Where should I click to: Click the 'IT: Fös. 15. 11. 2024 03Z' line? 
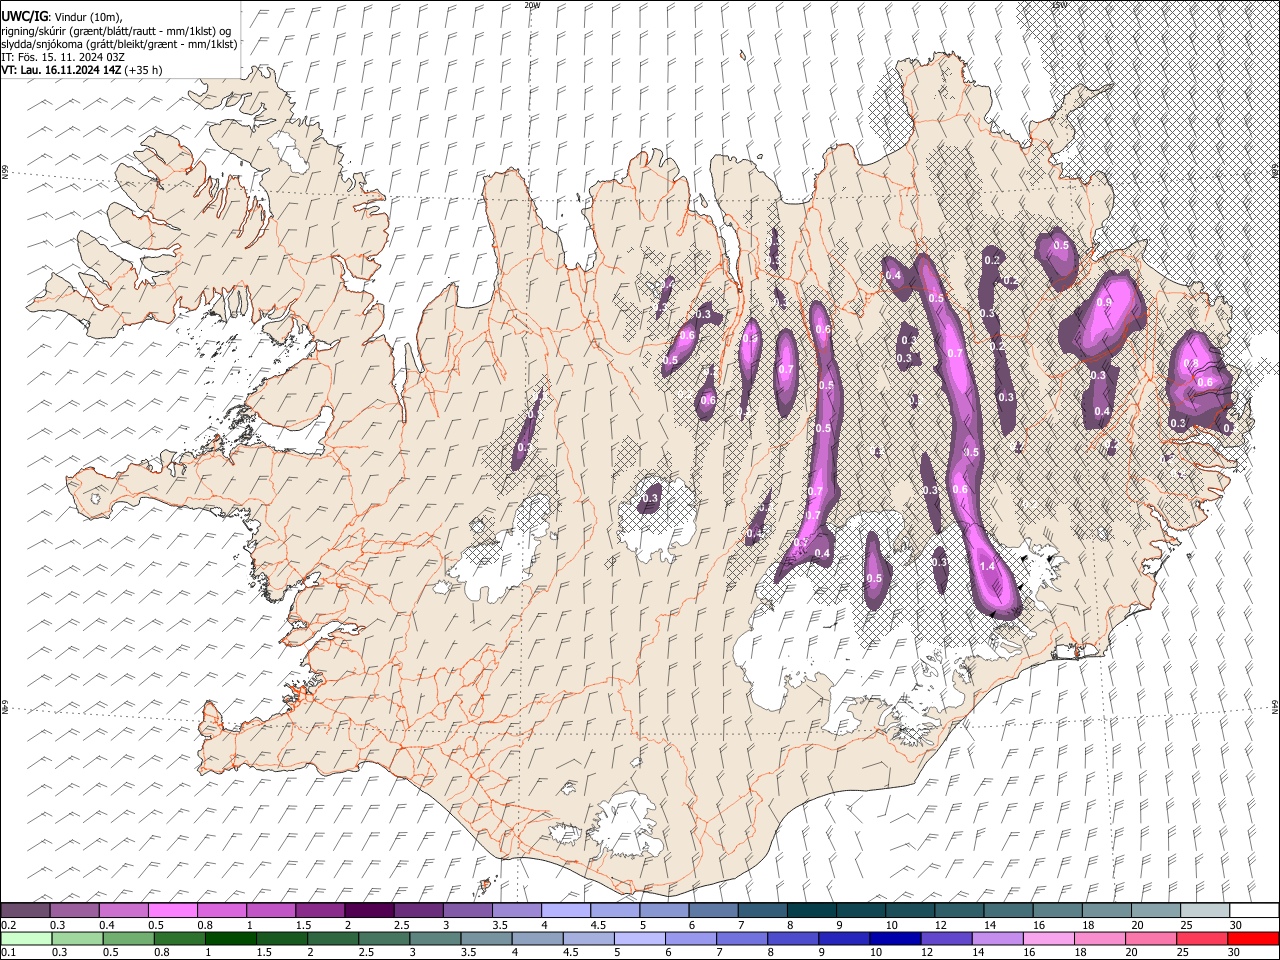tap(64, 57)
